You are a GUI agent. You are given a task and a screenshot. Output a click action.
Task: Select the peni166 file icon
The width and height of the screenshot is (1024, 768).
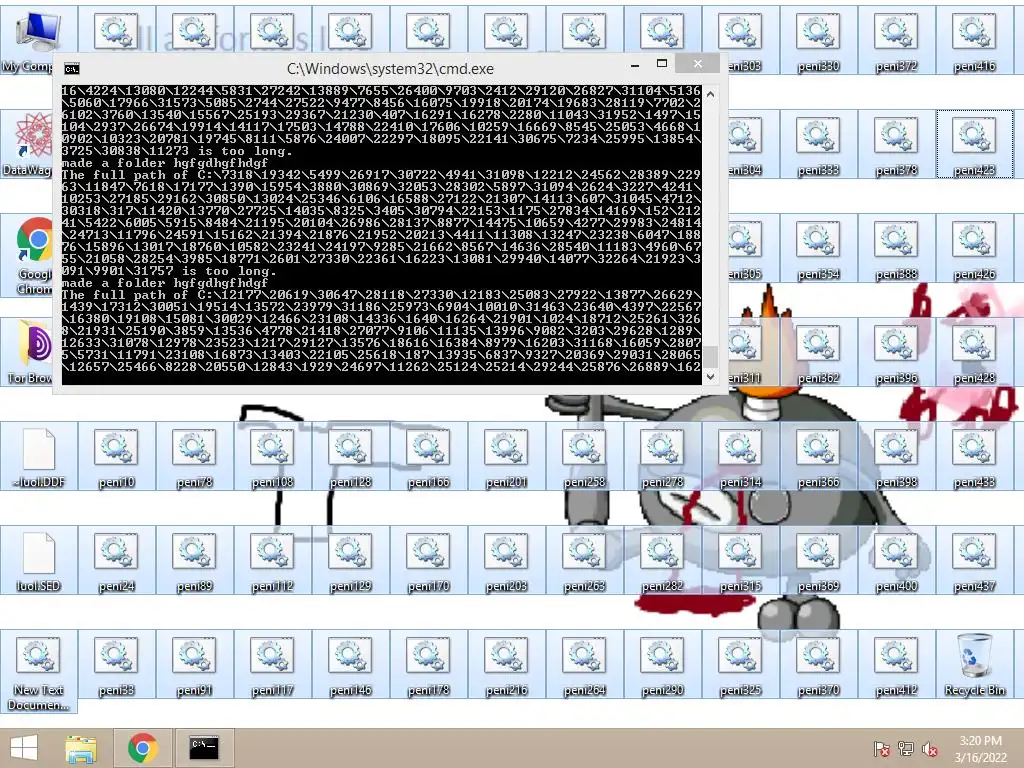(428, 457)
